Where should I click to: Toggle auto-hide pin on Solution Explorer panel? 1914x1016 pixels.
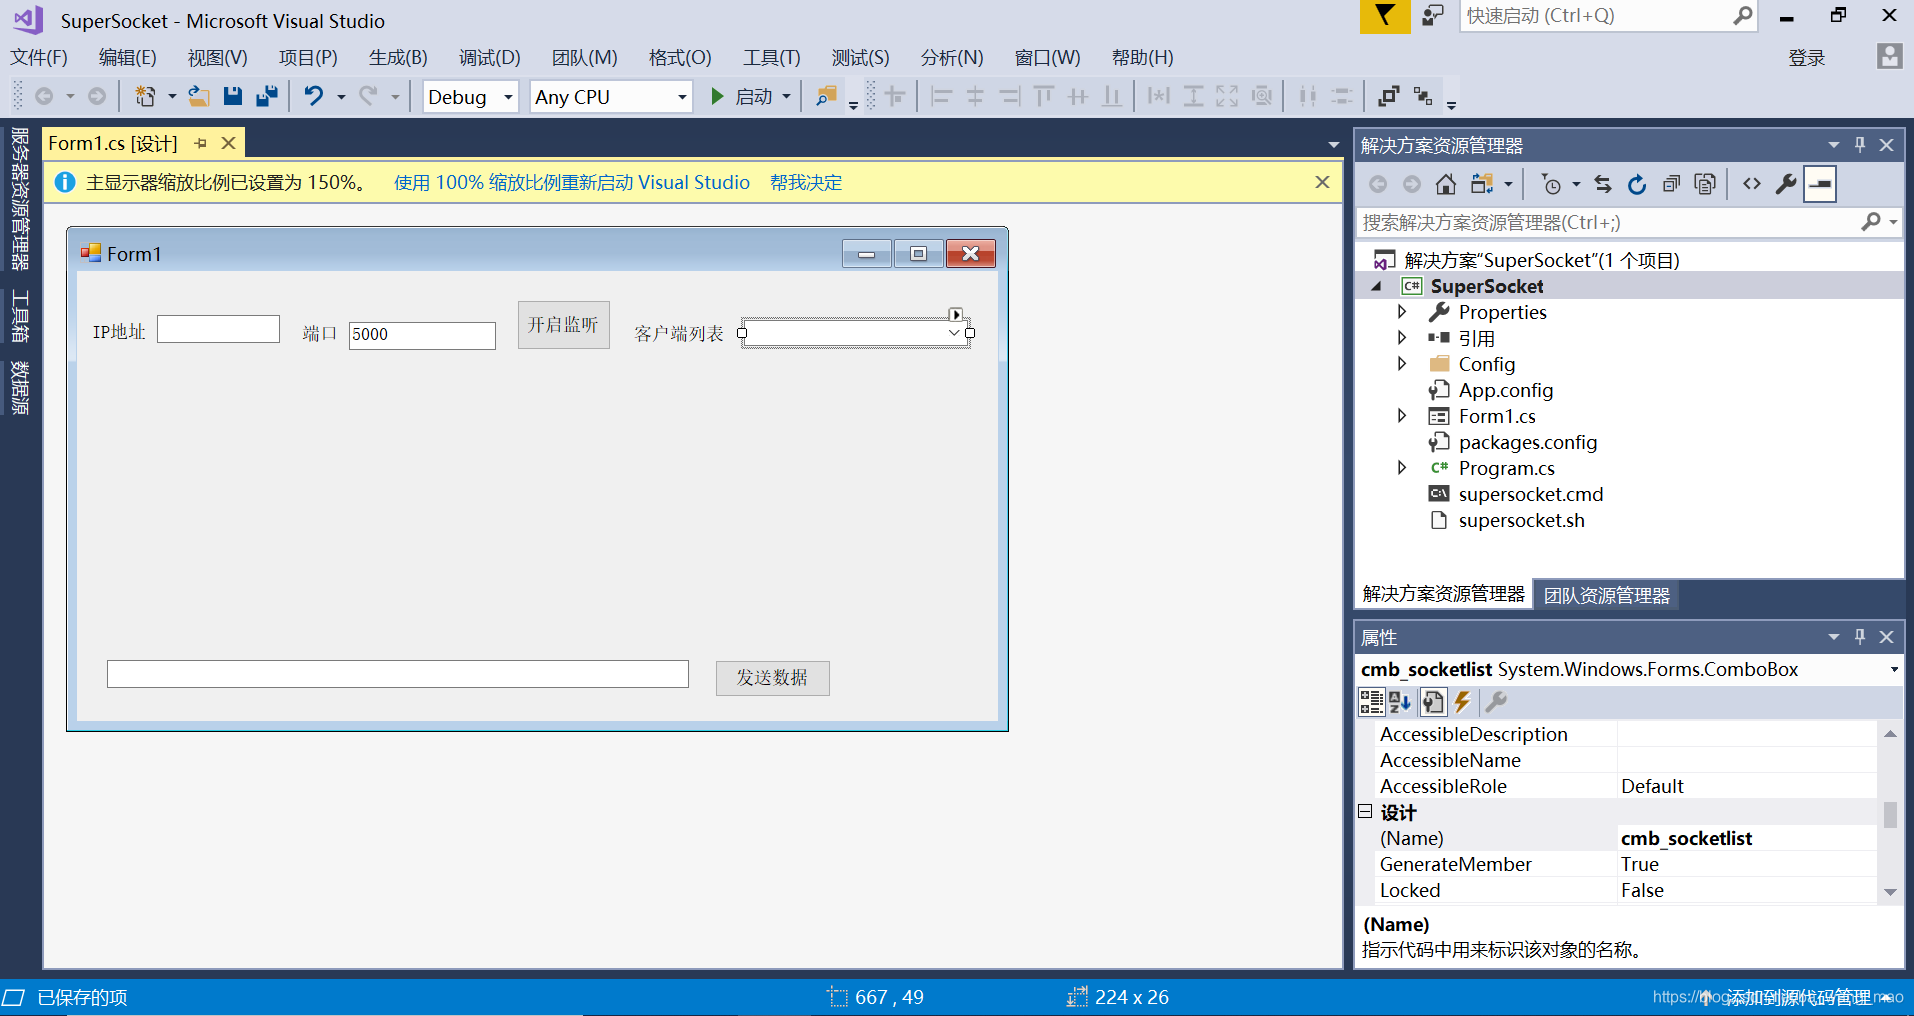[x=1860, y=145]
